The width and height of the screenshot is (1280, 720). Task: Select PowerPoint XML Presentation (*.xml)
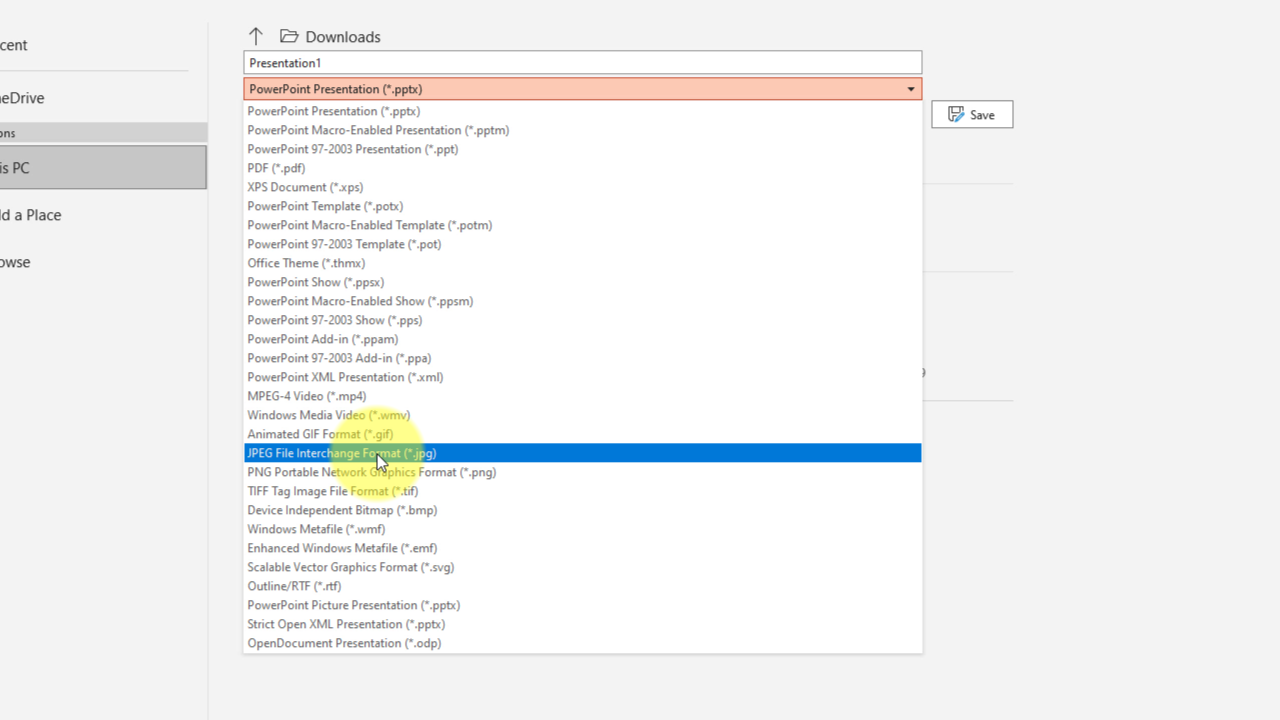[x=582, y=377]
